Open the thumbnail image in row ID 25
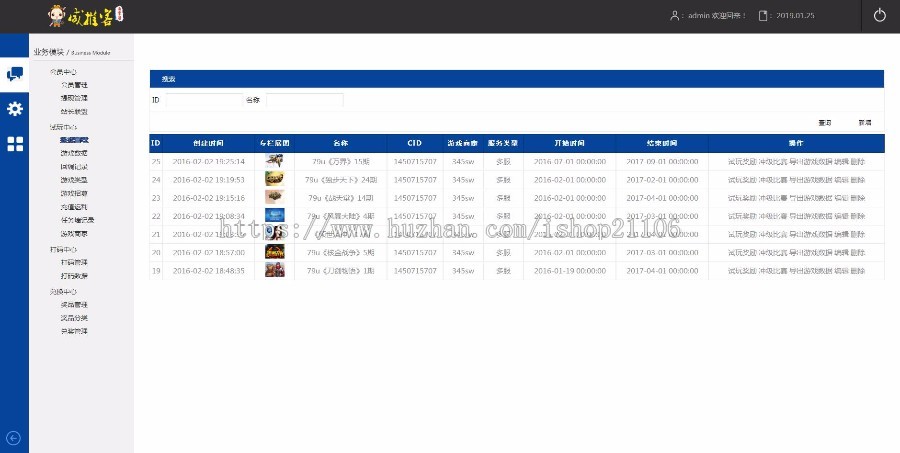The height and width of the screenshot is (453, 900). click(274, 161)
